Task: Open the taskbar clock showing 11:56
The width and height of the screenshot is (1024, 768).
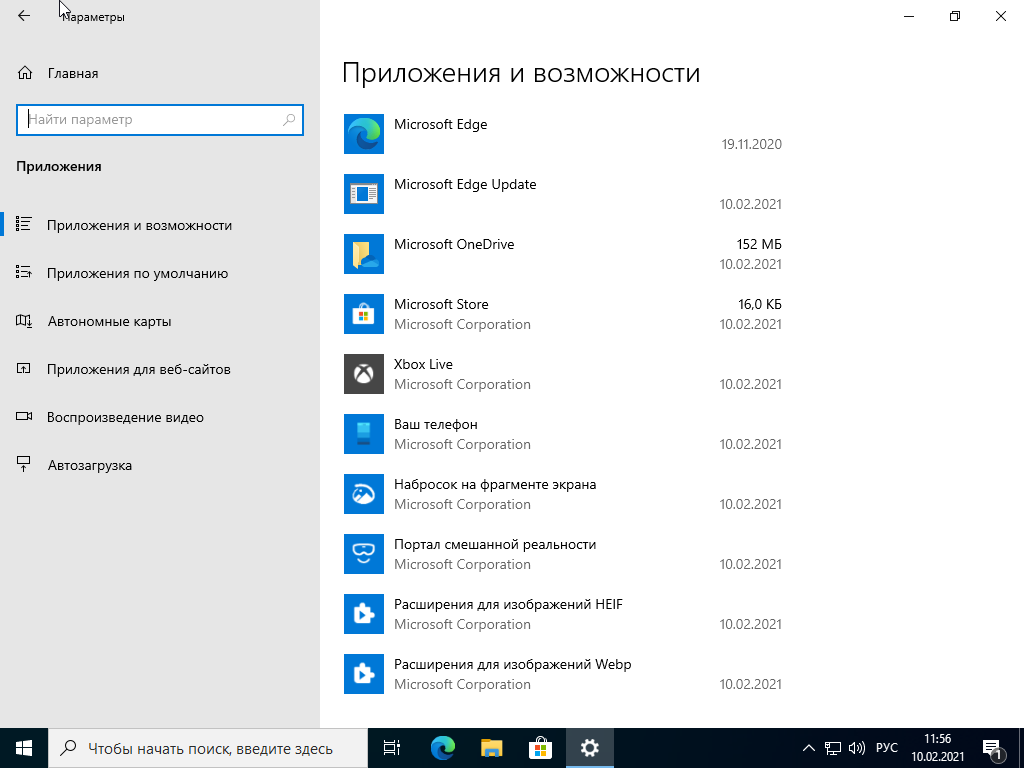Action: coord(938,748)
